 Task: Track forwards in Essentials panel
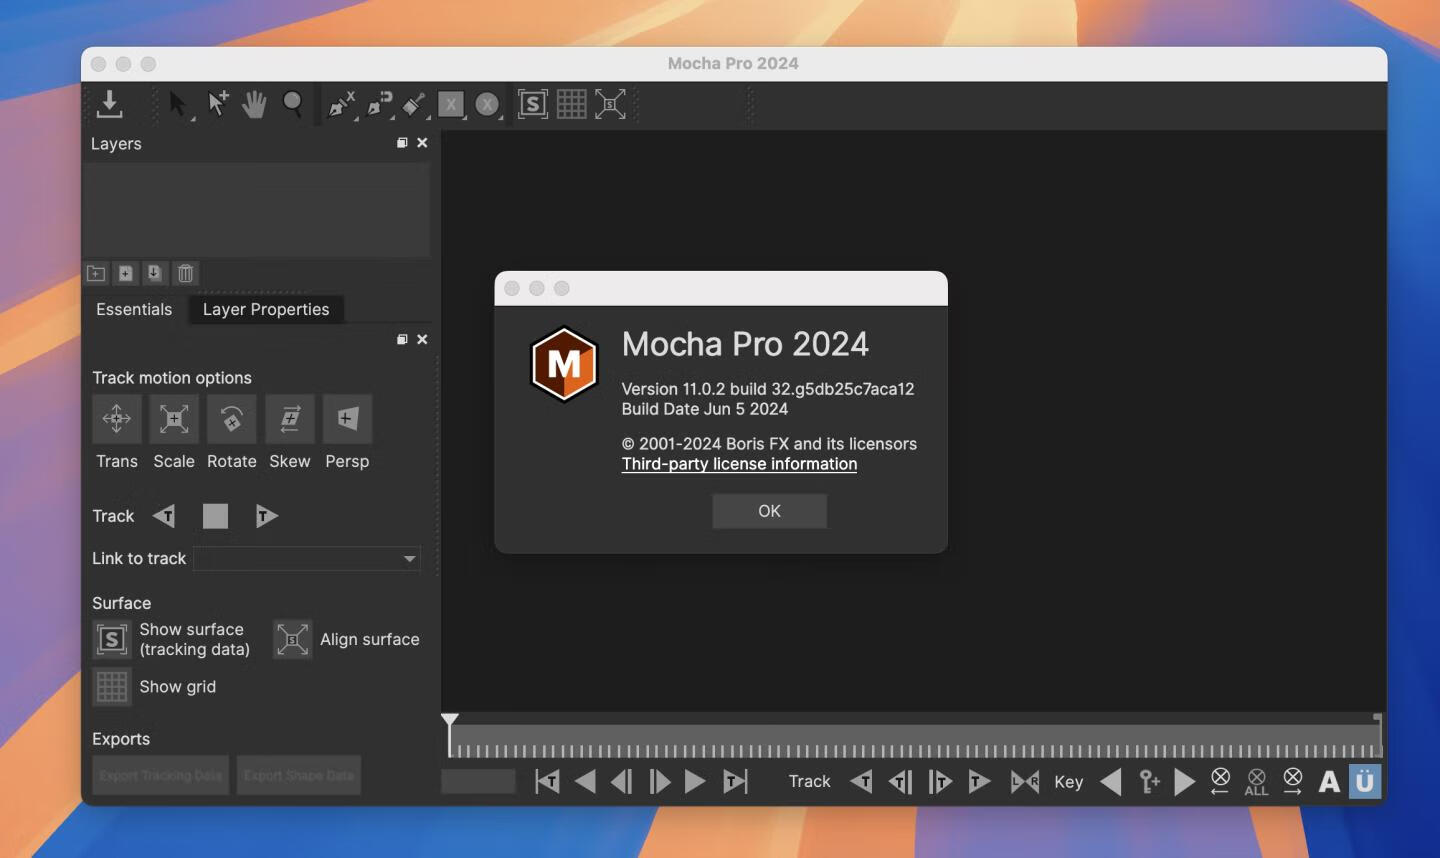pos(266,516)
